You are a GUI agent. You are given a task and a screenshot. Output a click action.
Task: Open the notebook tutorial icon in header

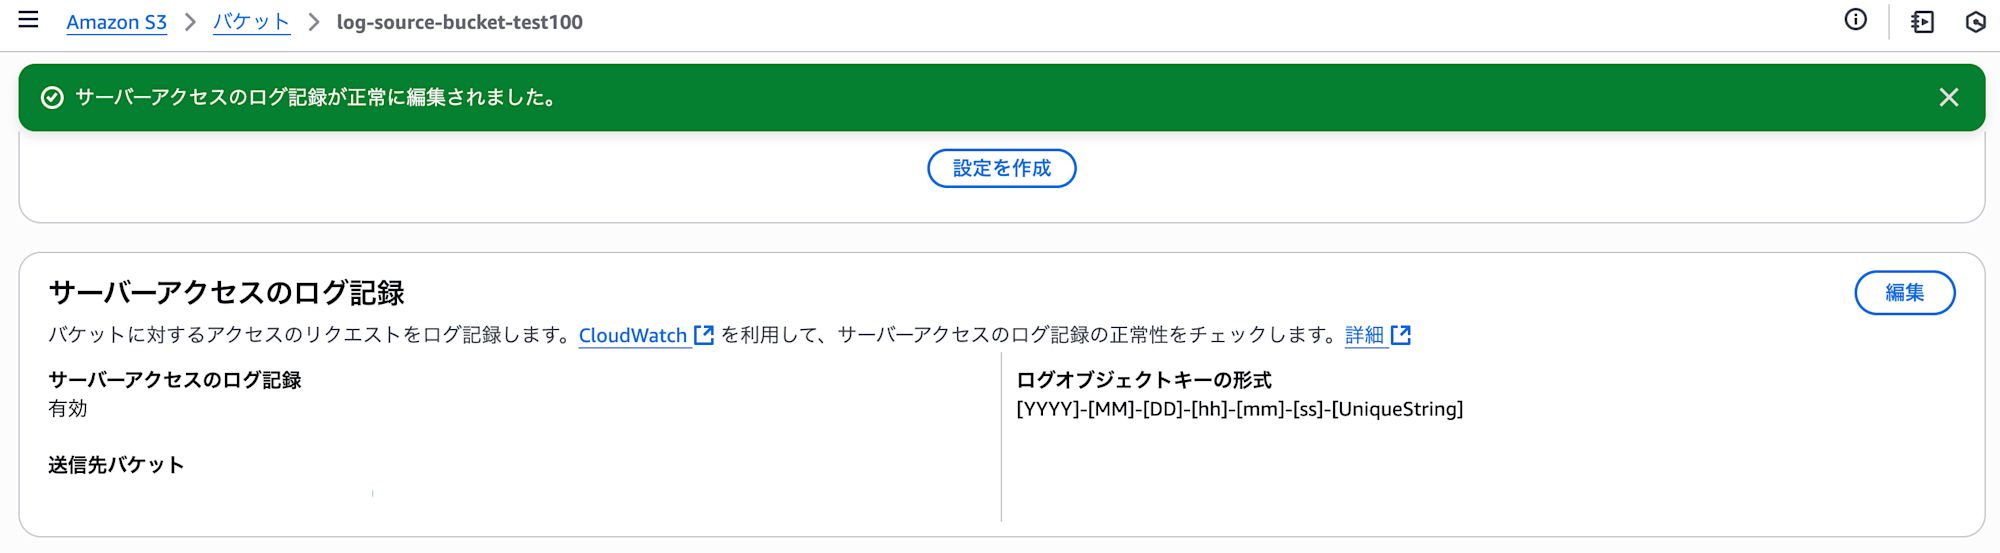click(x=1922, y=22)
